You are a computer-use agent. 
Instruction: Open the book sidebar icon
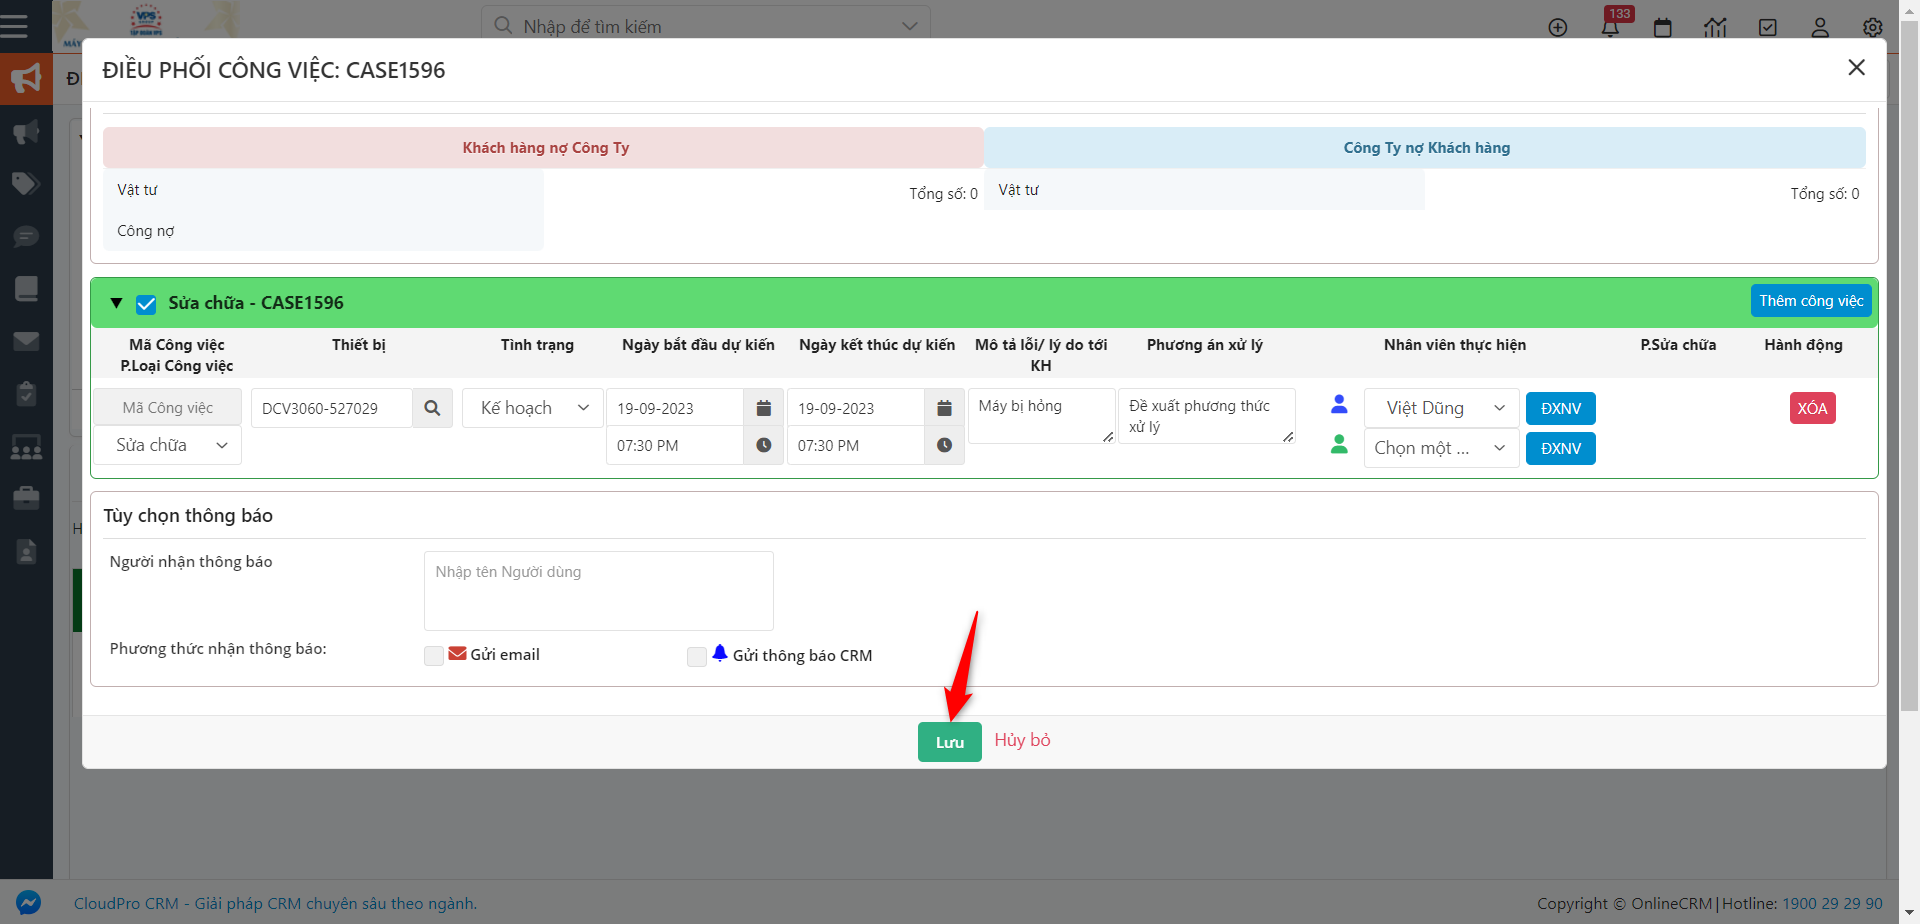26,289
